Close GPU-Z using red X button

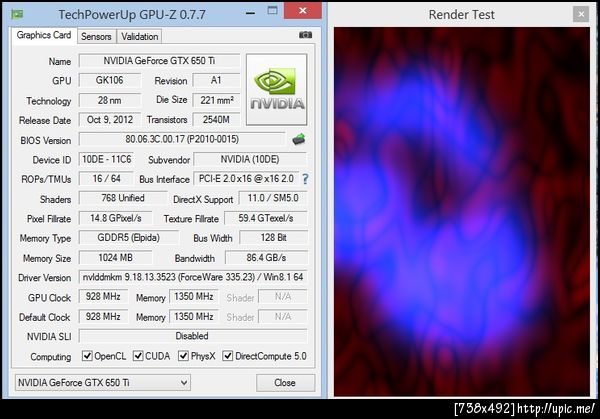click(x=303, y=11)
